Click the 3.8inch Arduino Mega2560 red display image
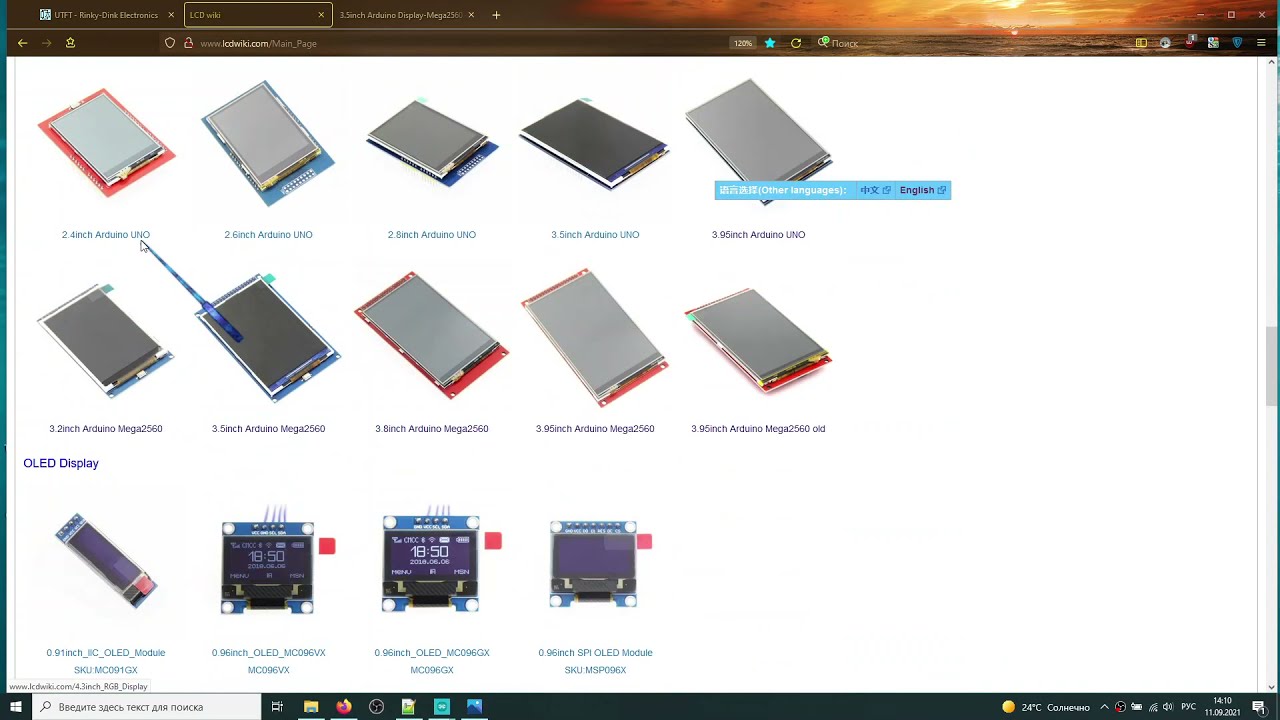1280x720 pixels. pos(432,336)
